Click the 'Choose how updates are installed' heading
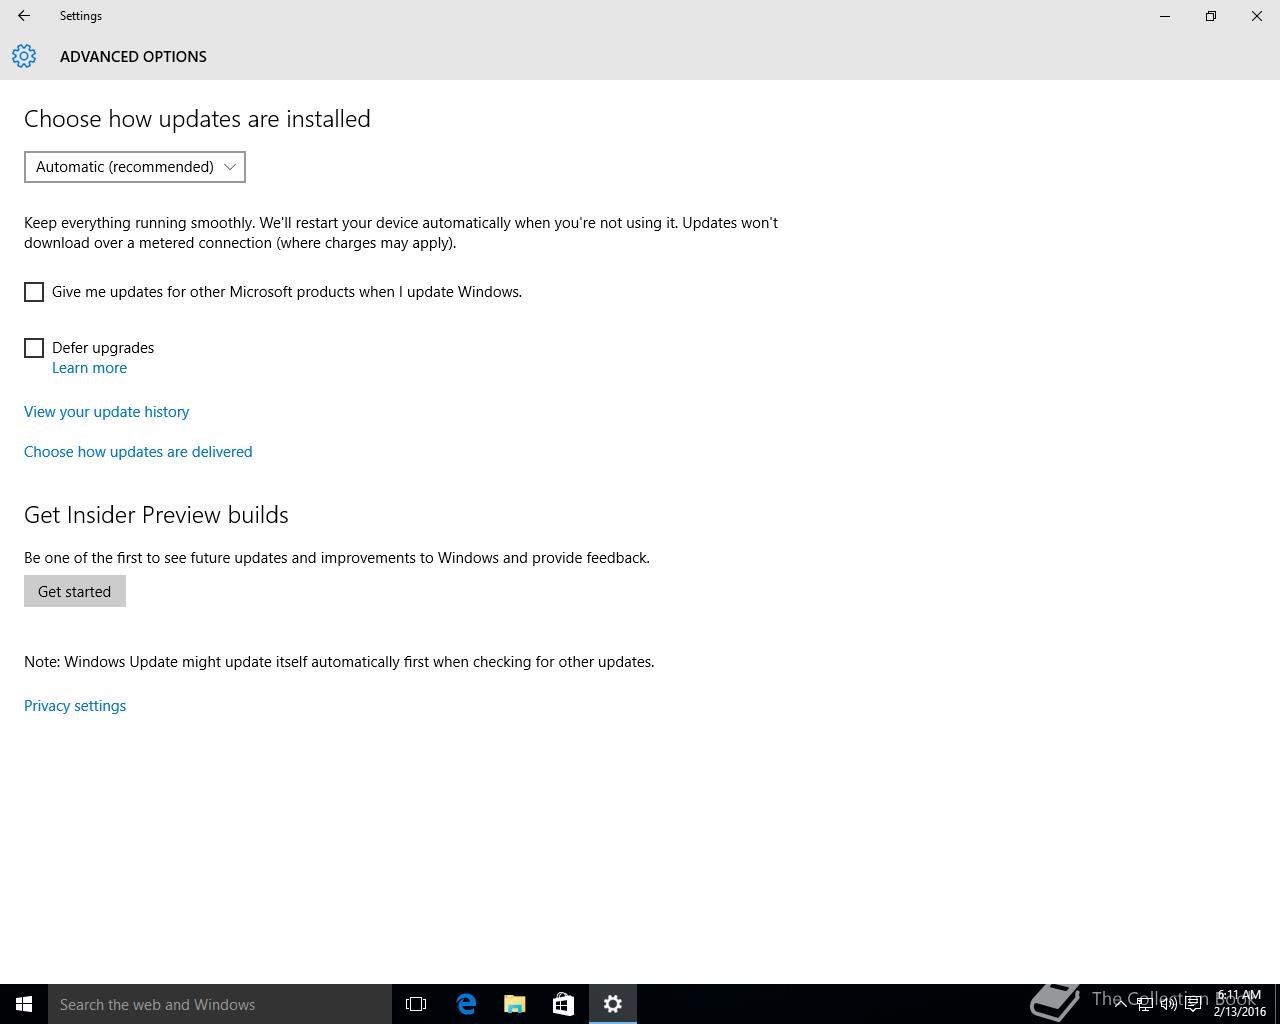This screenshot has width=1280, height=1024. [x=197, y=119]
